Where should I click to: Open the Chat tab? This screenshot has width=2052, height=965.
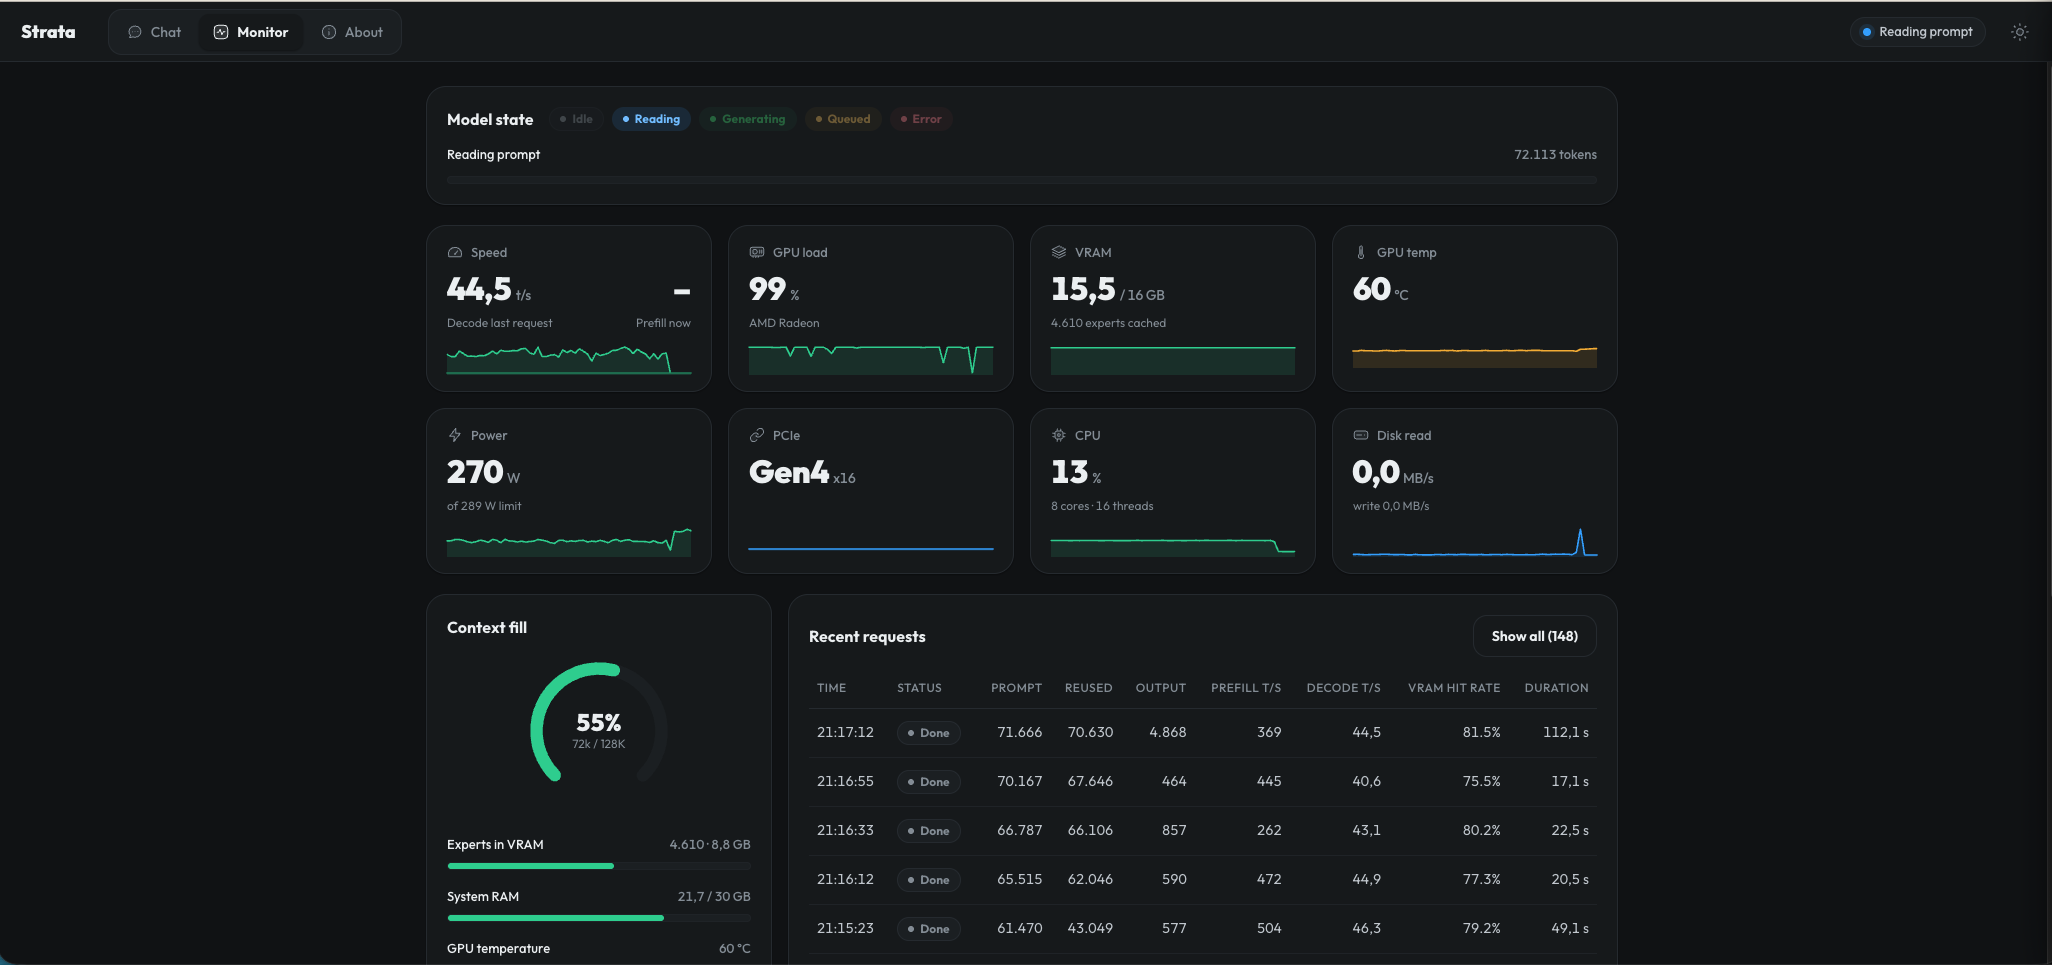[155, 32]
